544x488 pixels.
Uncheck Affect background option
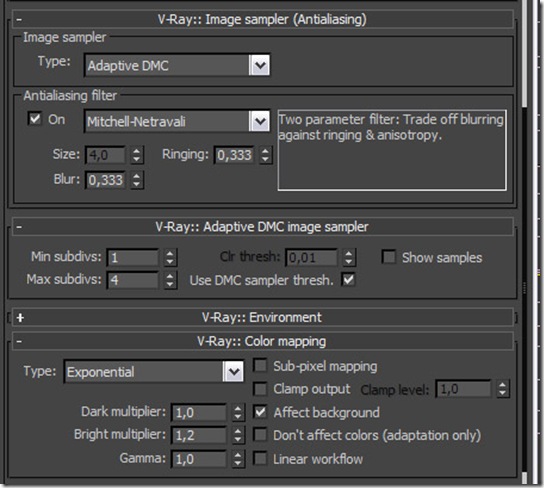click(x=260, y=412)
